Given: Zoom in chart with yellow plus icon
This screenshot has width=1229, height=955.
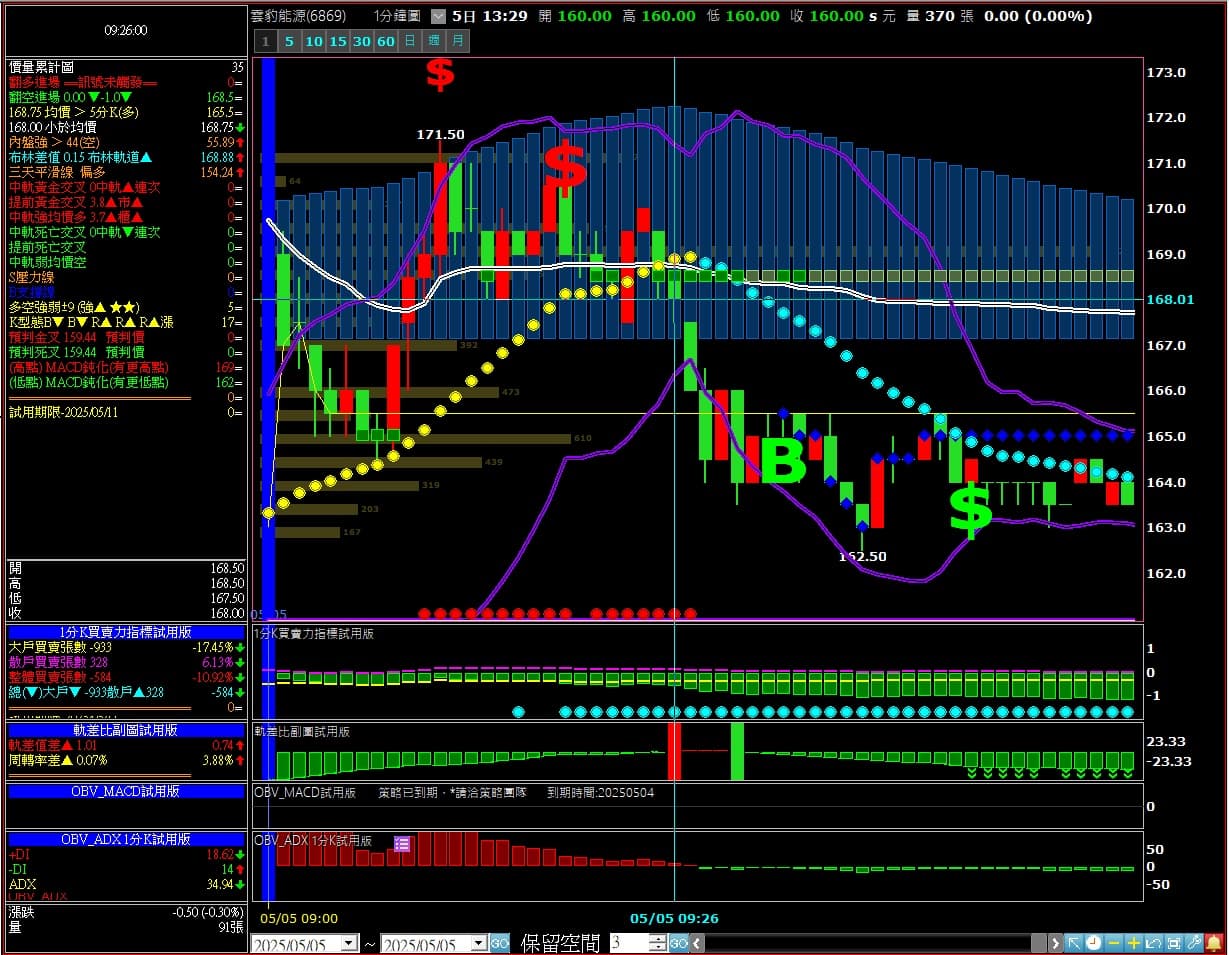Looking at the screenshot, I should [1134, 943].
